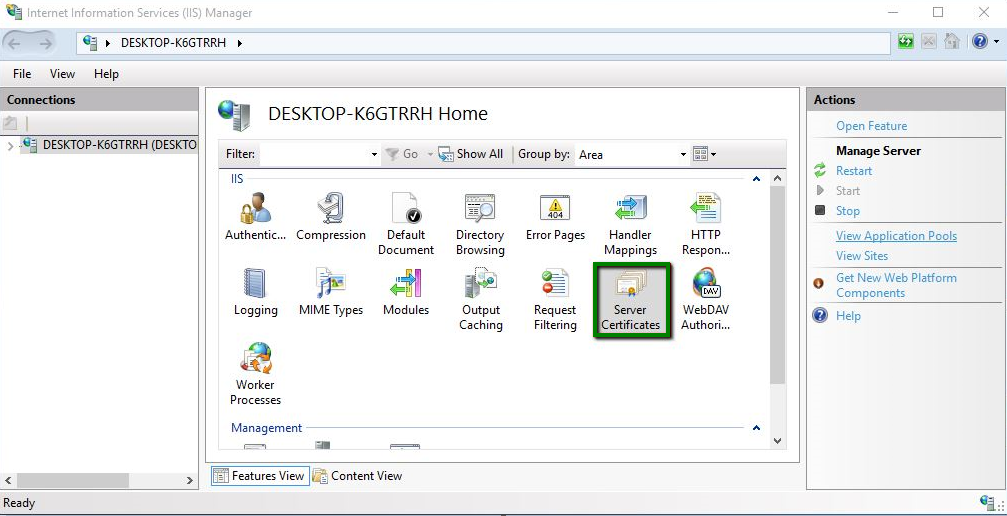Open the Error Pages feature
This screenshot has width=1007, height=516.
(x=555, y=218)
